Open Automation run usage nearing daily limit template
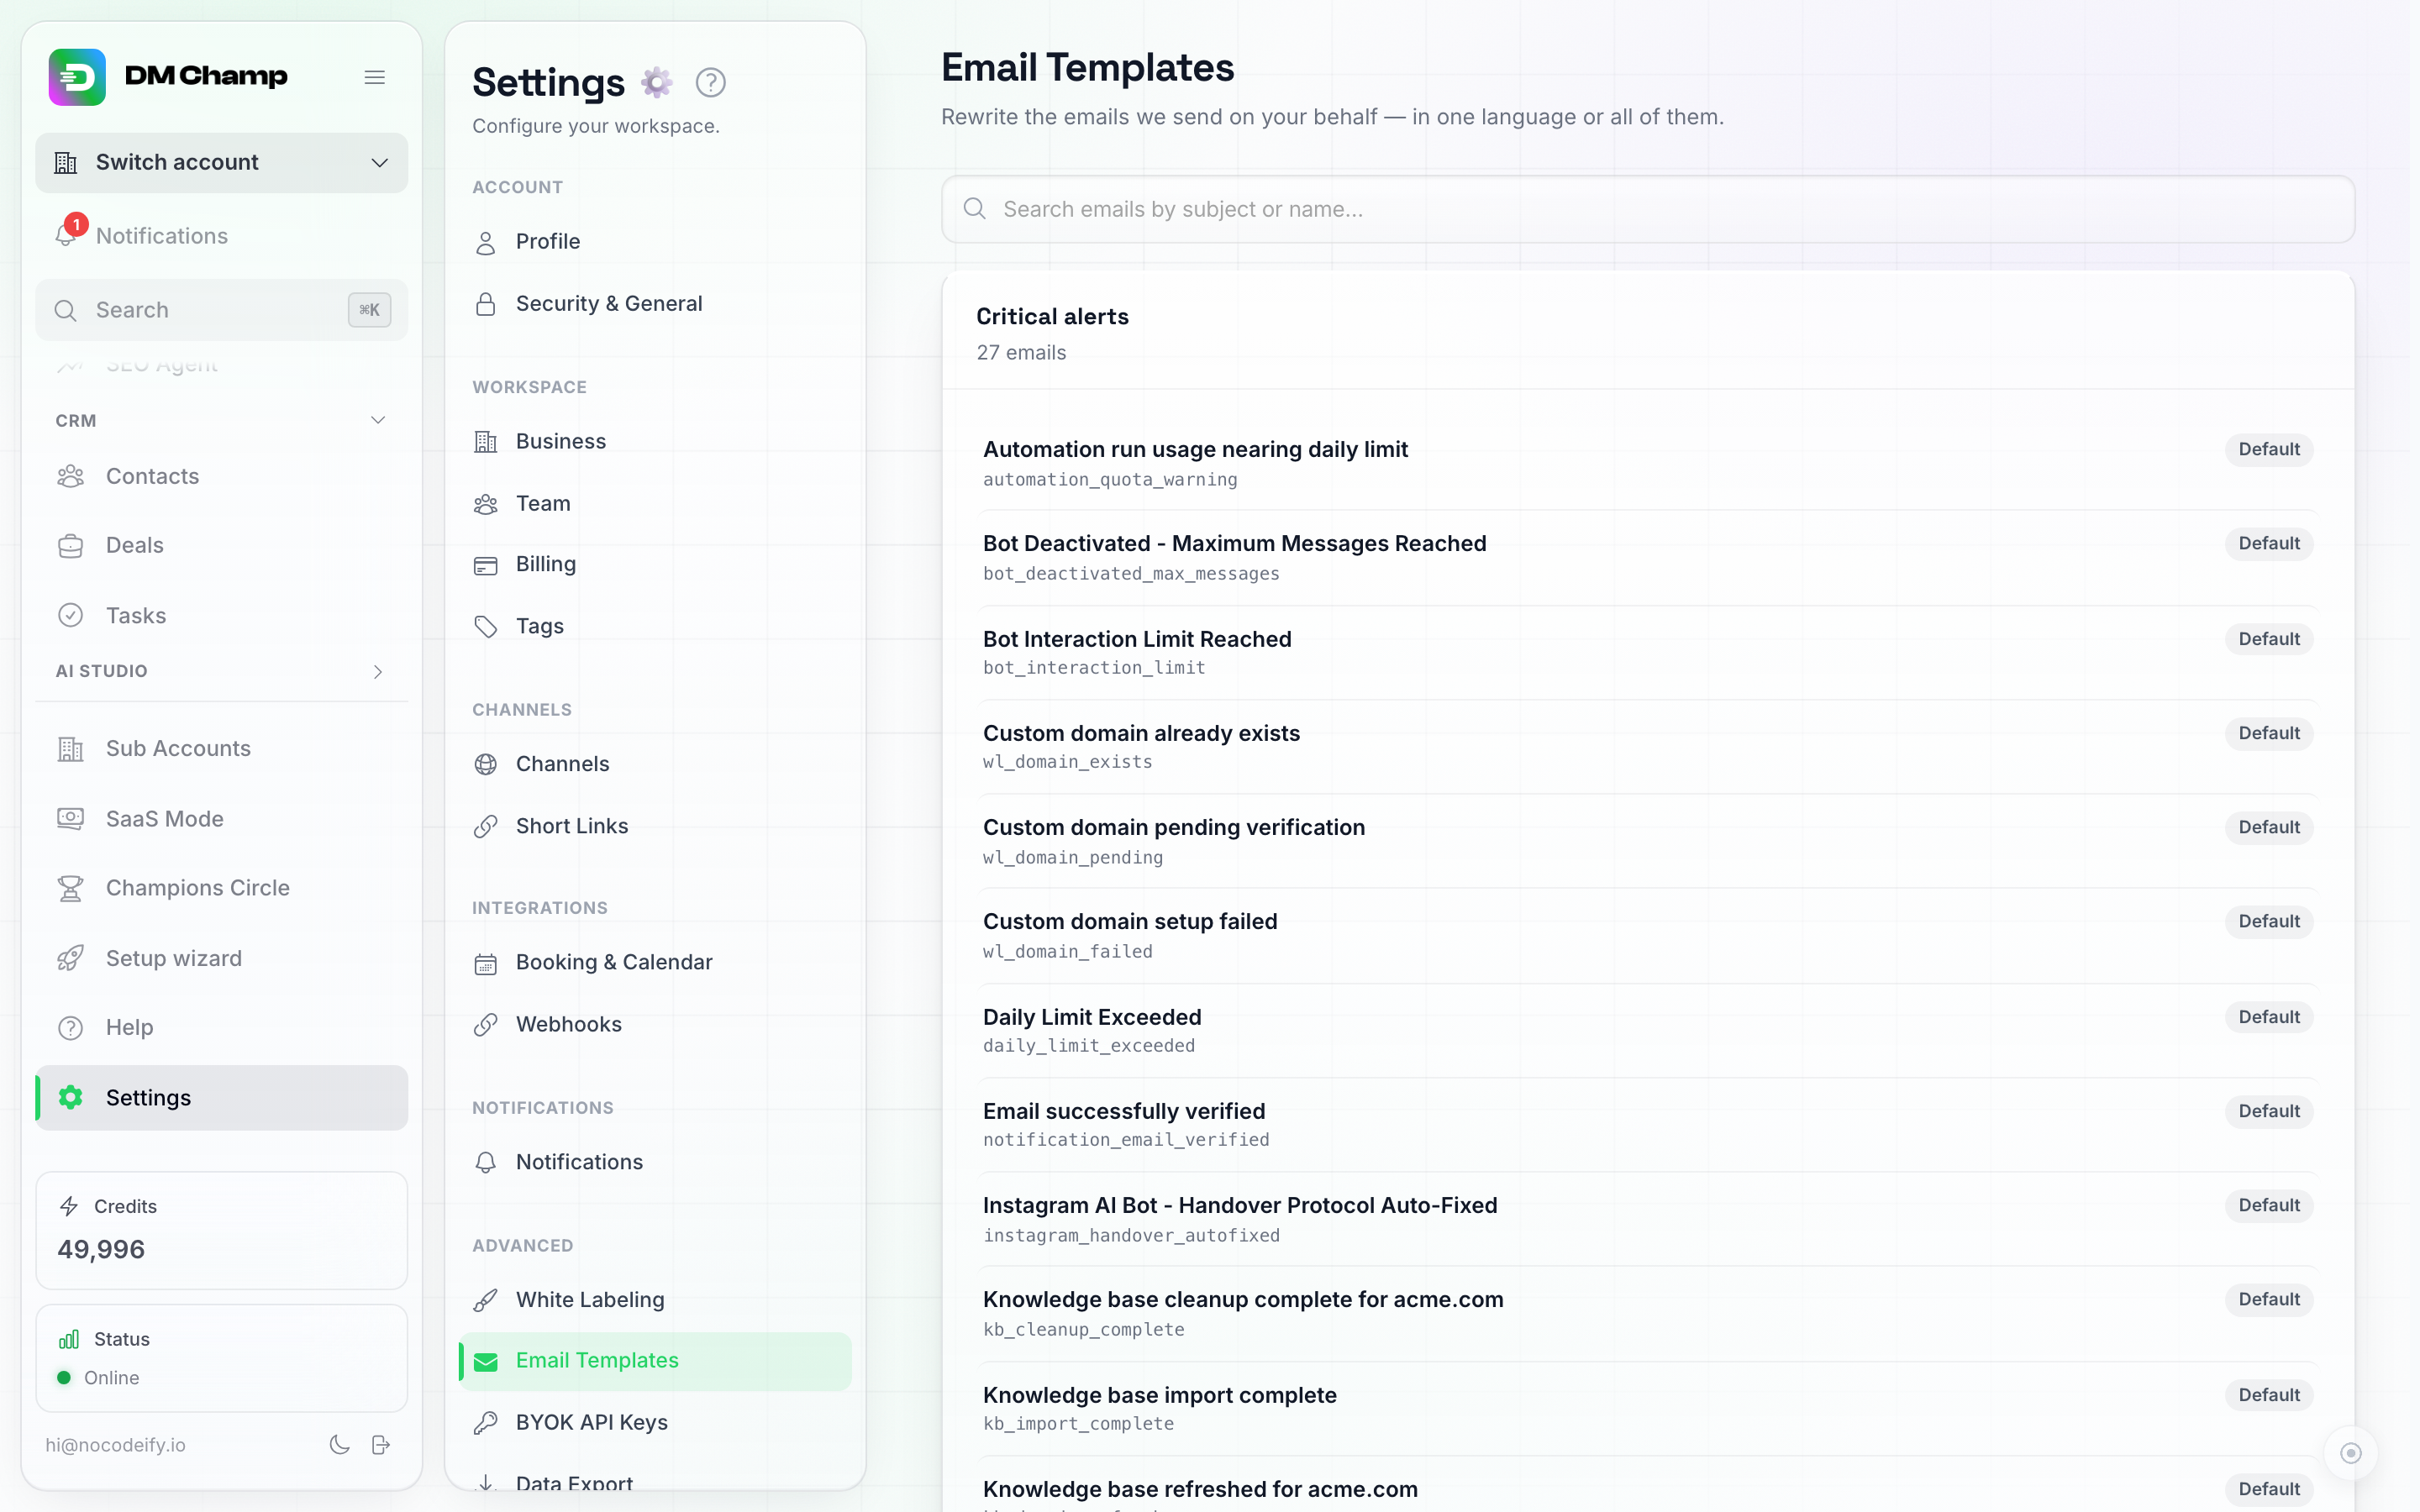The height and width of the screenshot is (1512, 2420). [x=1648, y=464]
